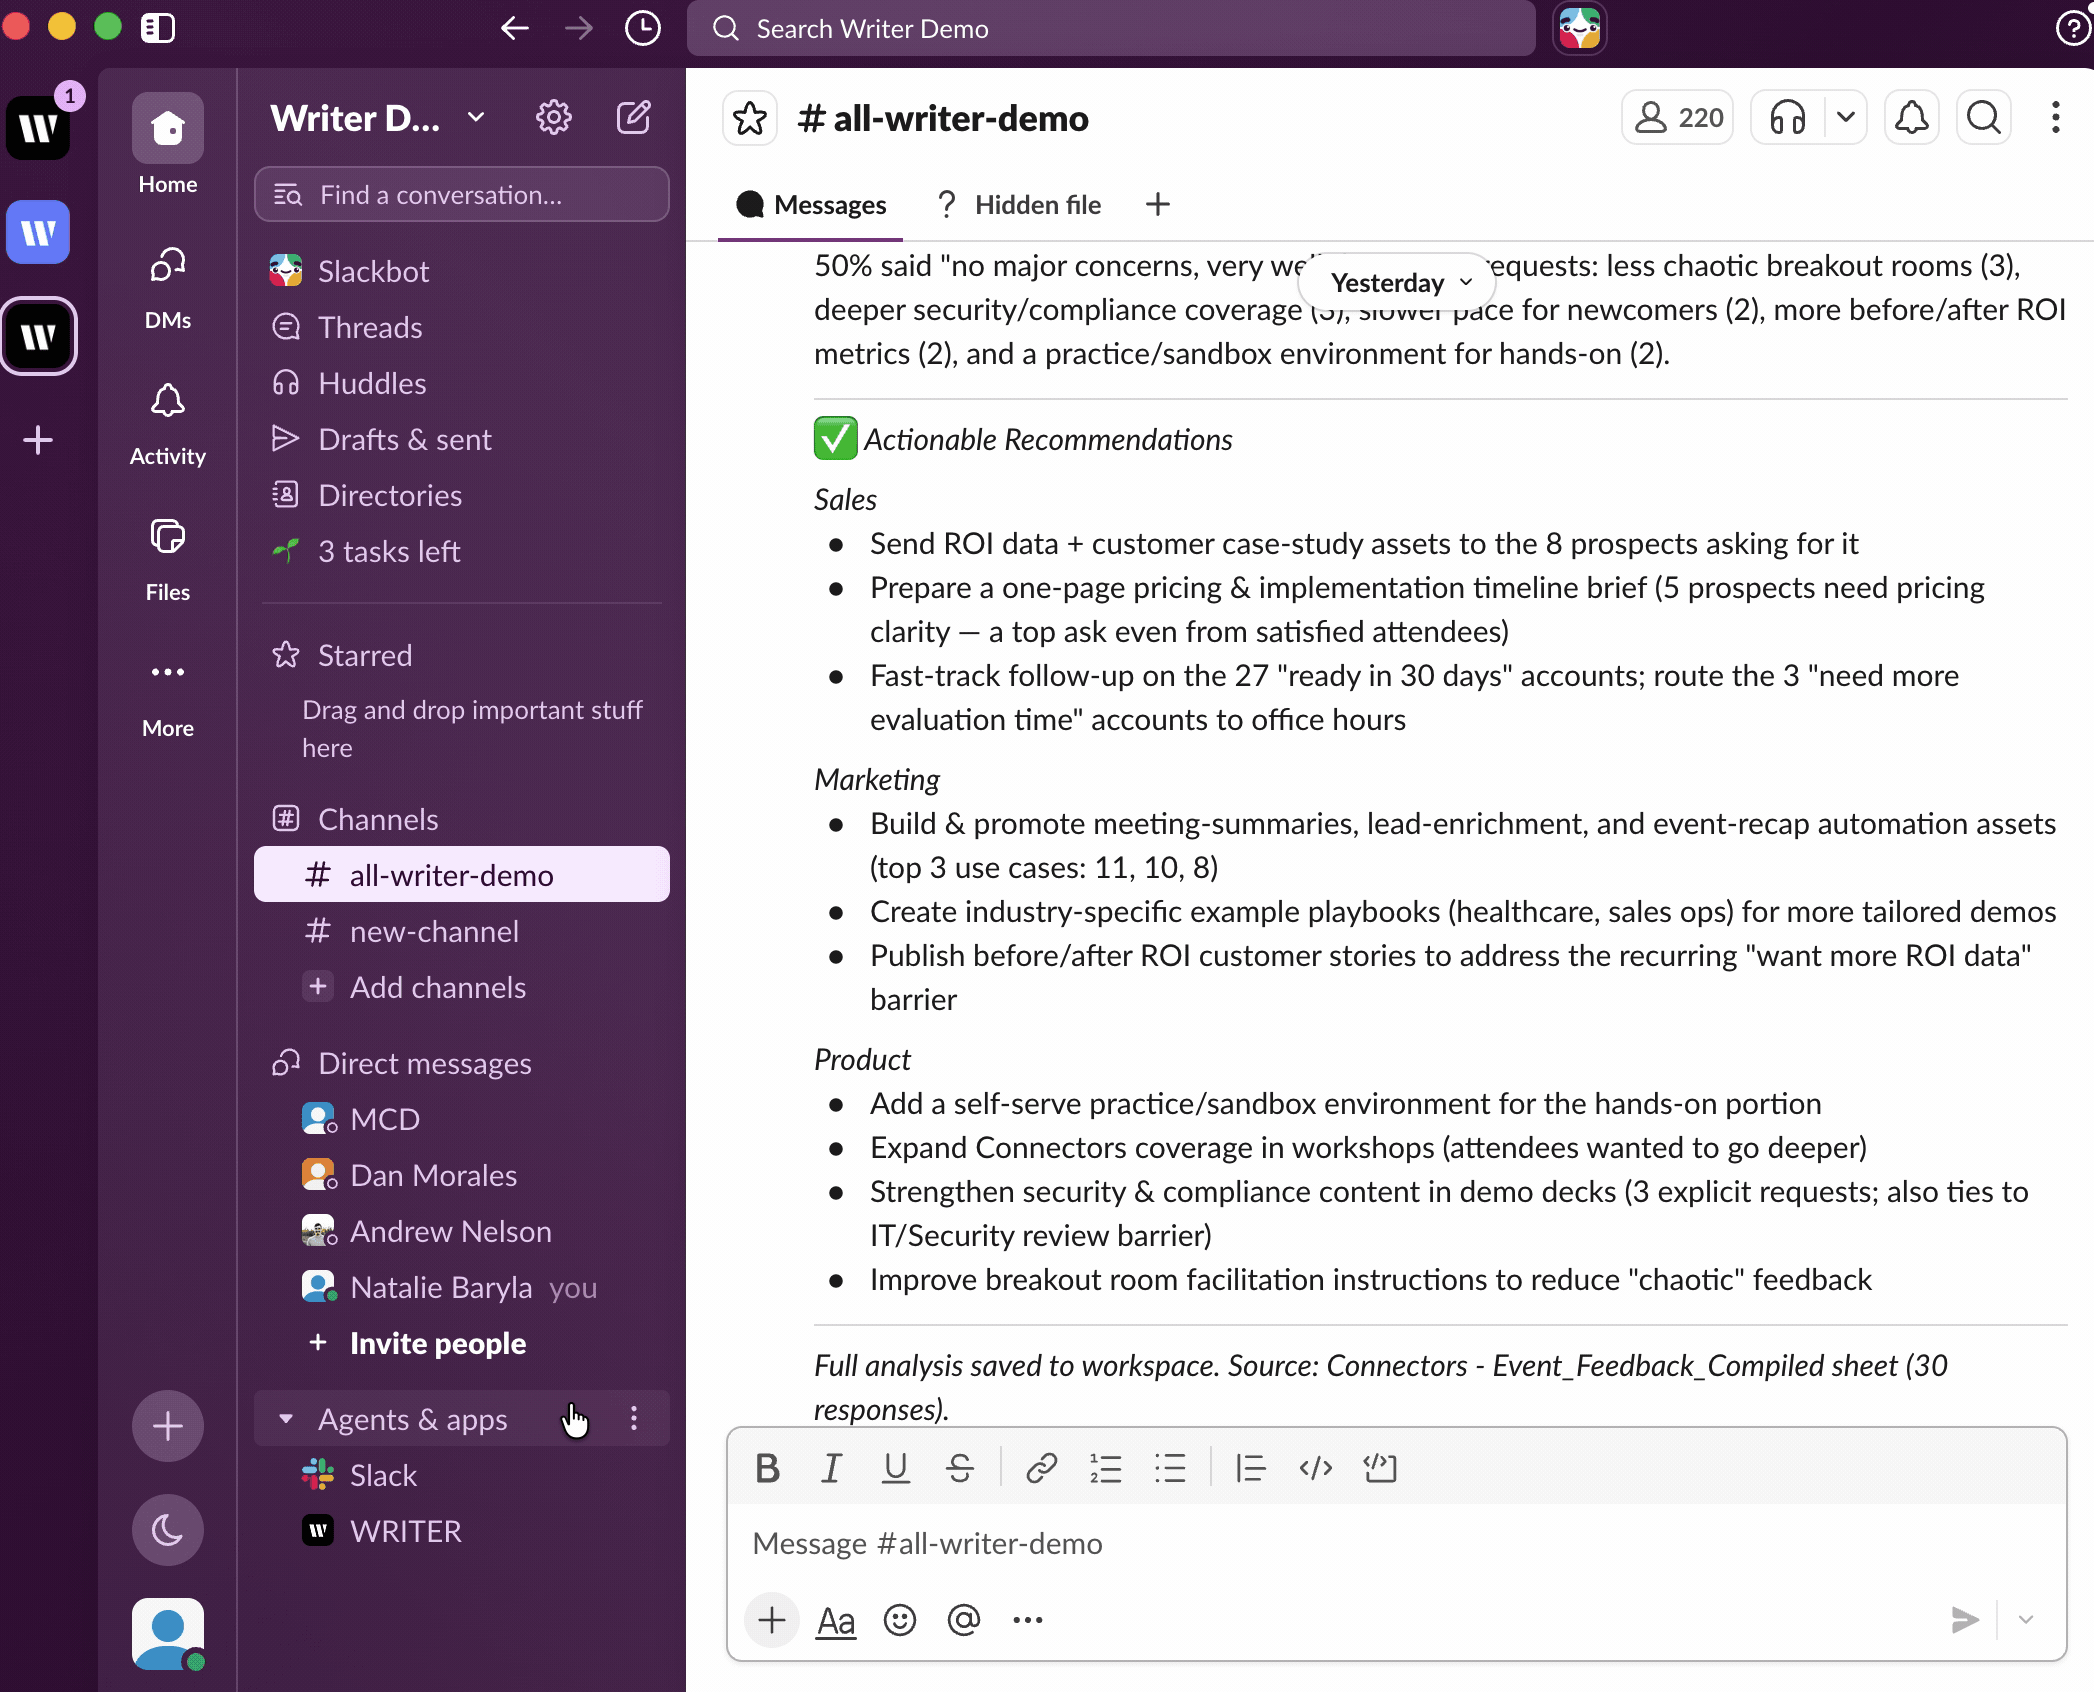Open channel notification bell settings

click(1912, 118)
